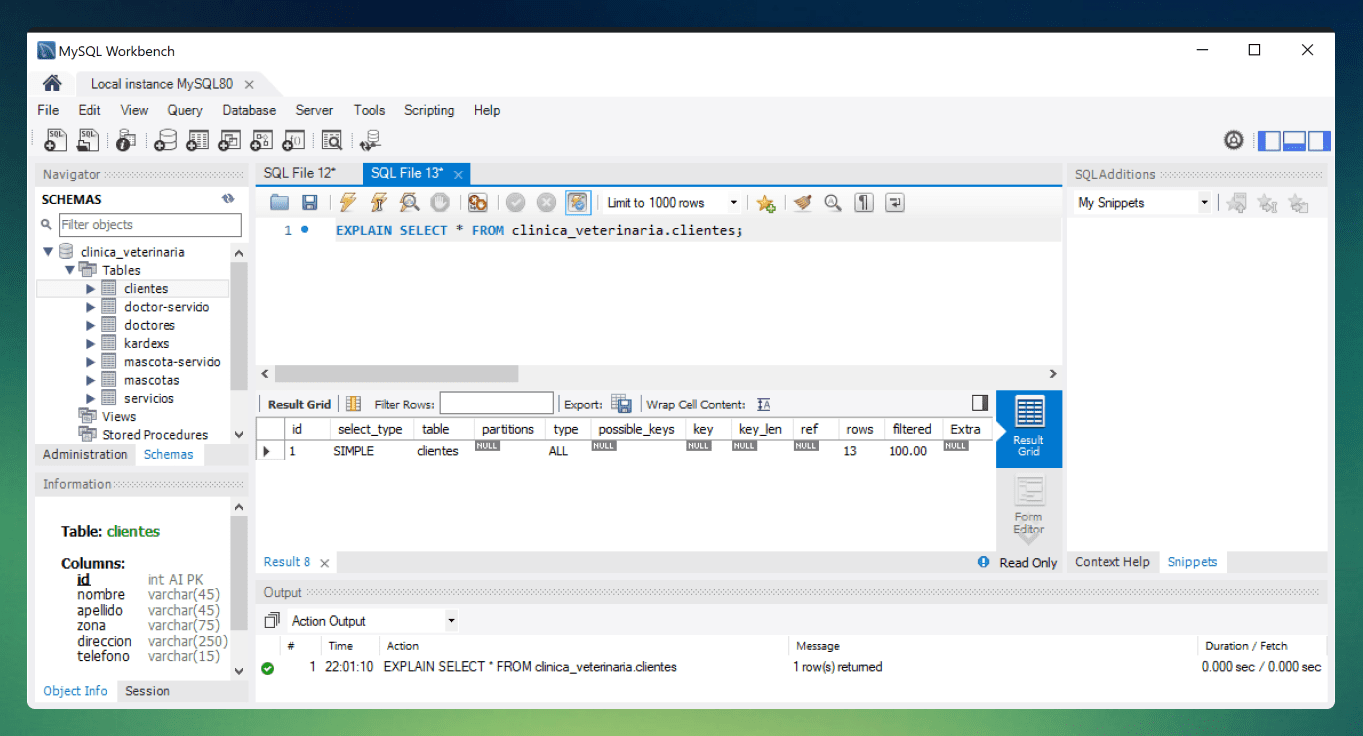Hide the left Navigator sidebar panel
This screenshot has height=736, width=1363.
[x=1269, y=141]
